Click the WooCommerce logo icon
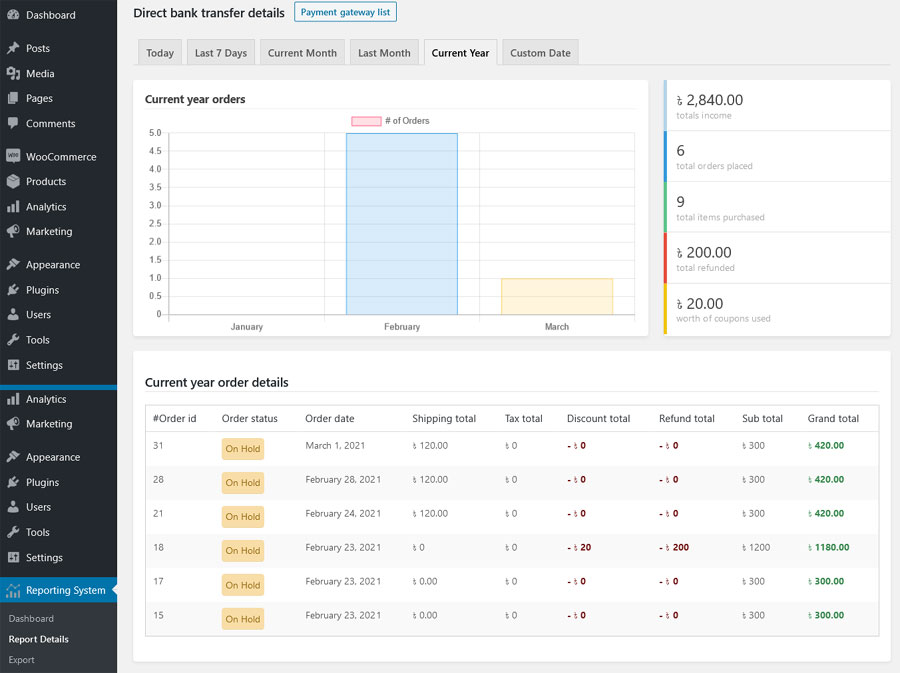Image resolution: width=900 pixels, height=673 pixels. [13, 156]
